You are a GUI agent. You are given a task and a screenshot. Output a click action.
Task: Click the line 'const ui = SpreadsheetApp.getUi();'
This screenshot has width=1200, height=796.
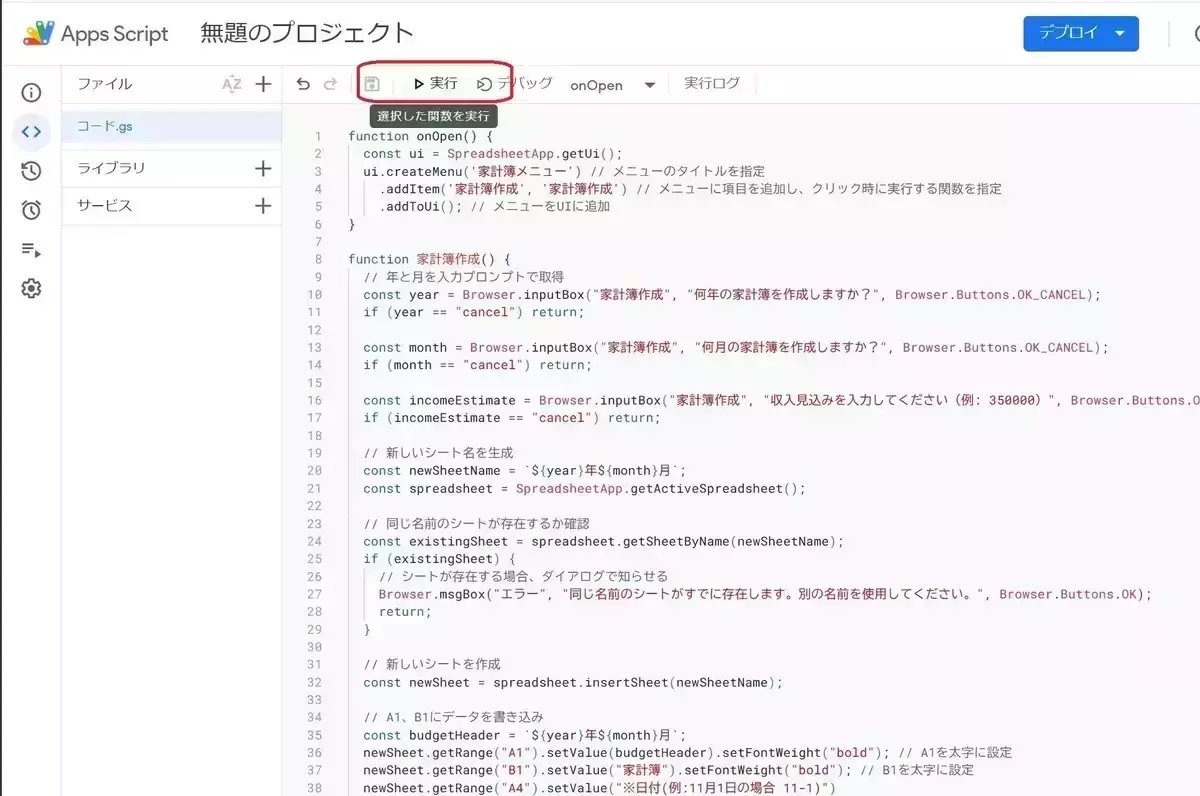493,154
